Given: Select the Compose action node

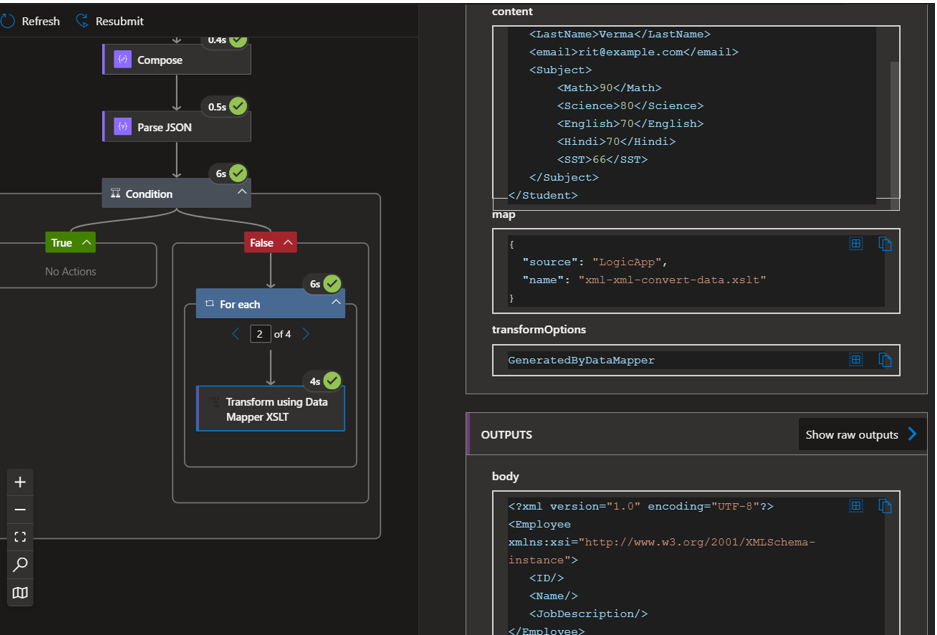Looking at the screenshot, I should tap(176, 60).
